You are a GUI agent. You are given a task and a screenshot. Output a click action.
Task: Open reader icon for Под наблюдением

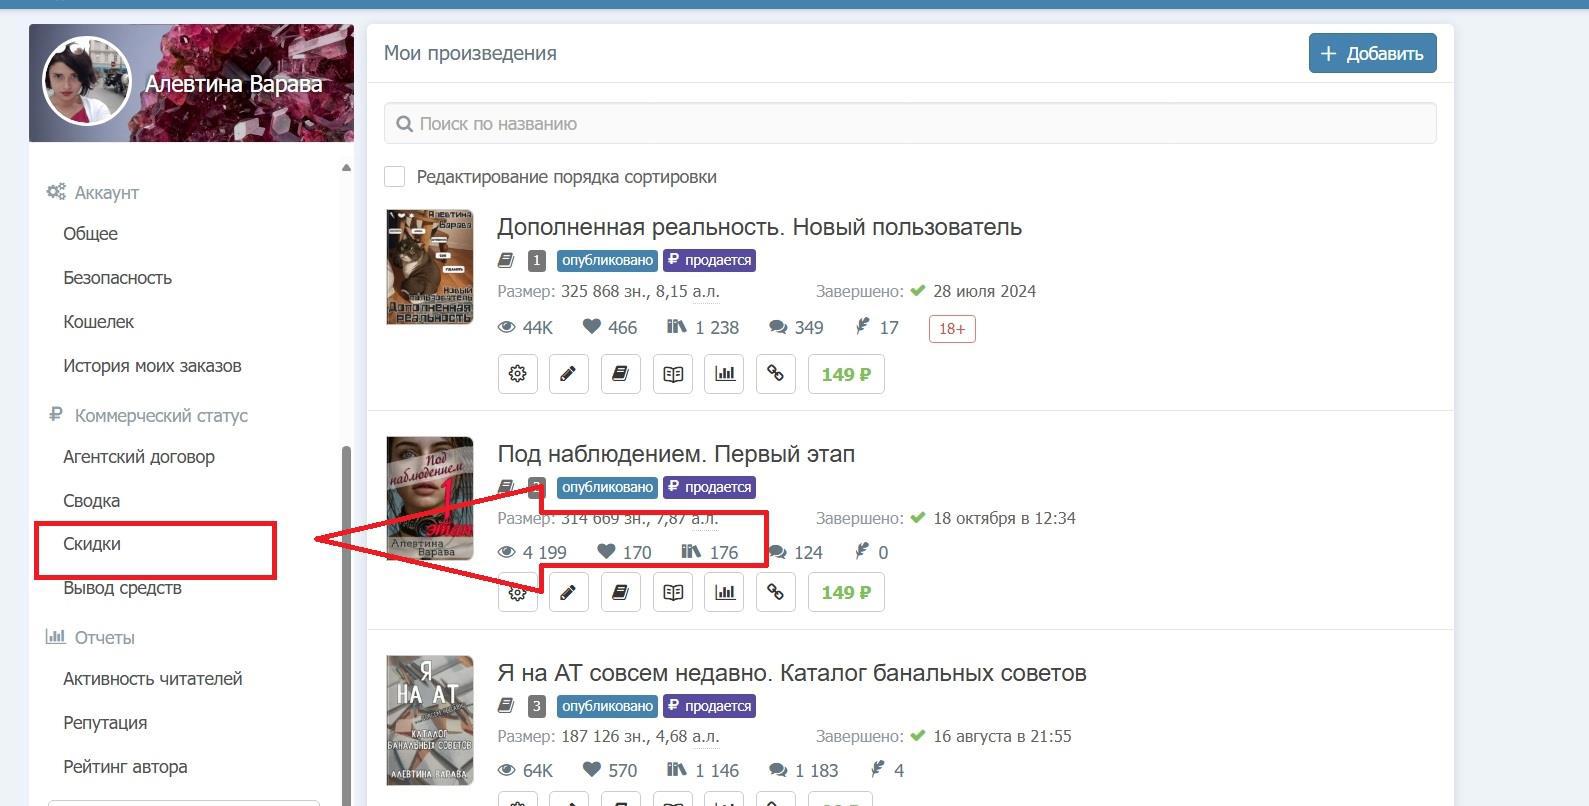coord(673,592)
